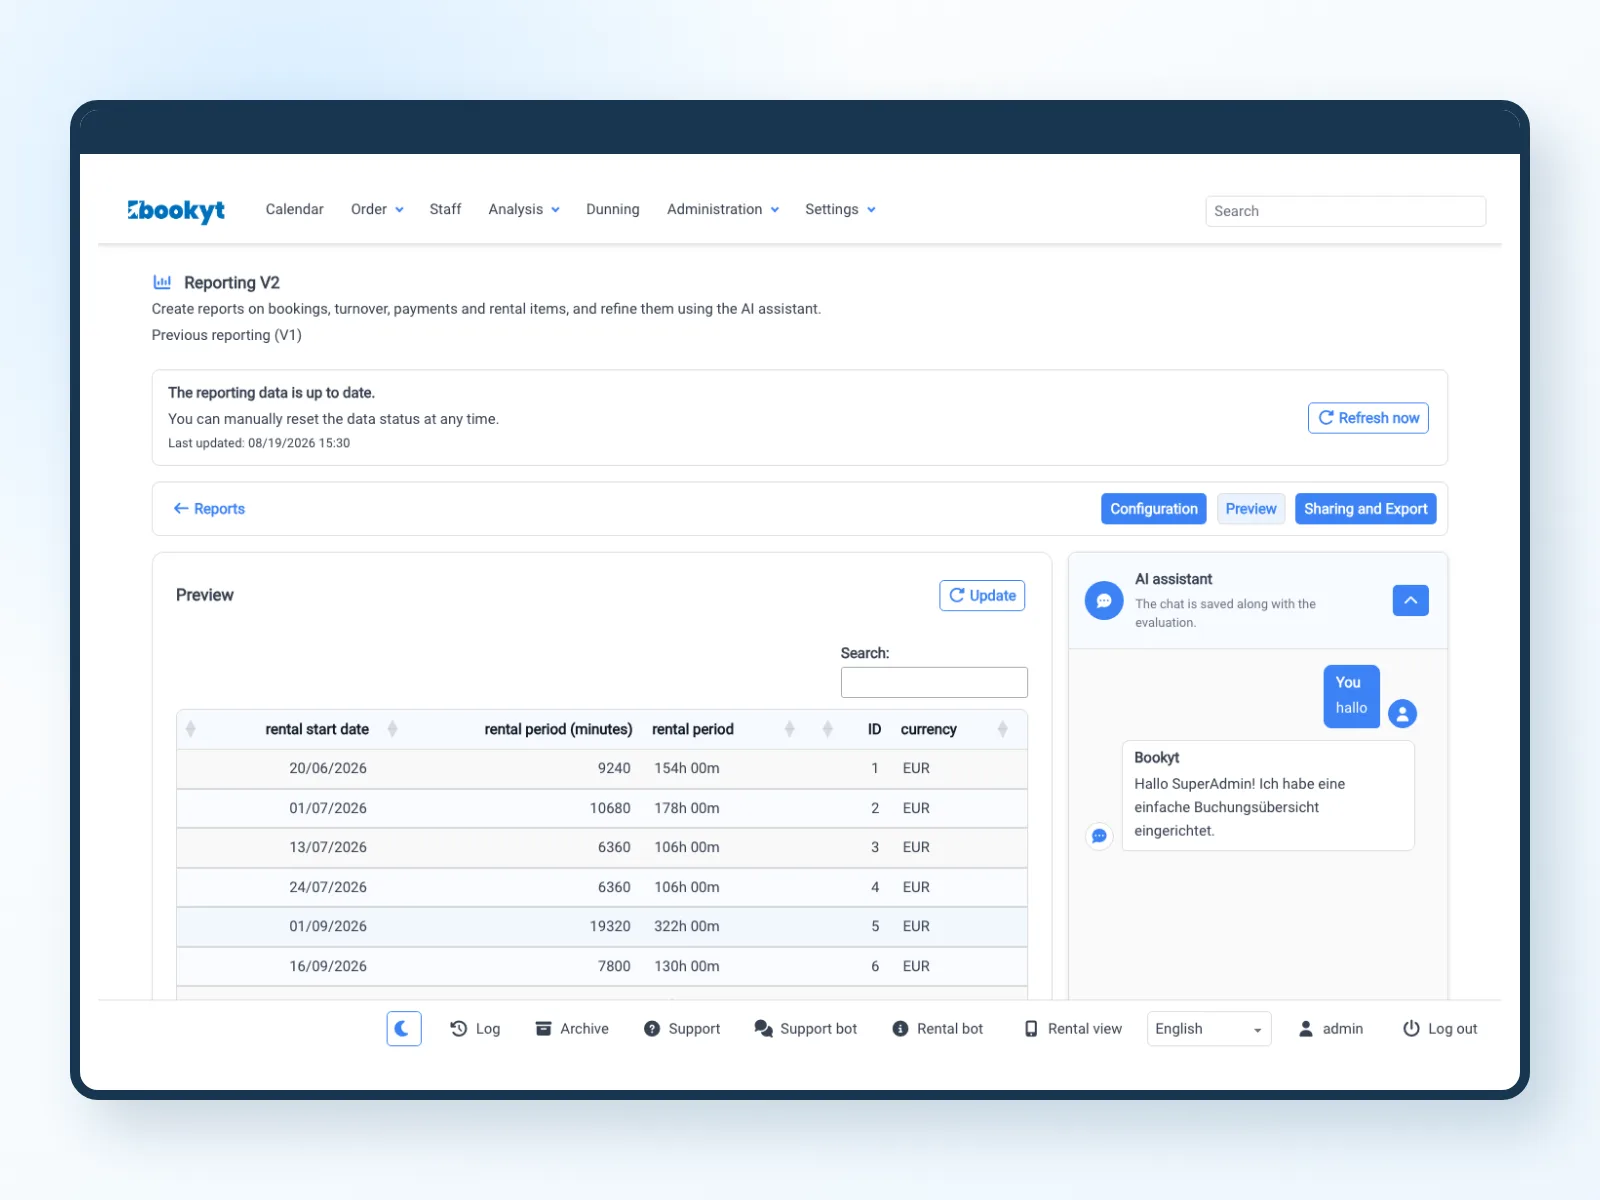Select the 19320 minutes cell
Viewport: 1600px width, 1200px height.
610,926
